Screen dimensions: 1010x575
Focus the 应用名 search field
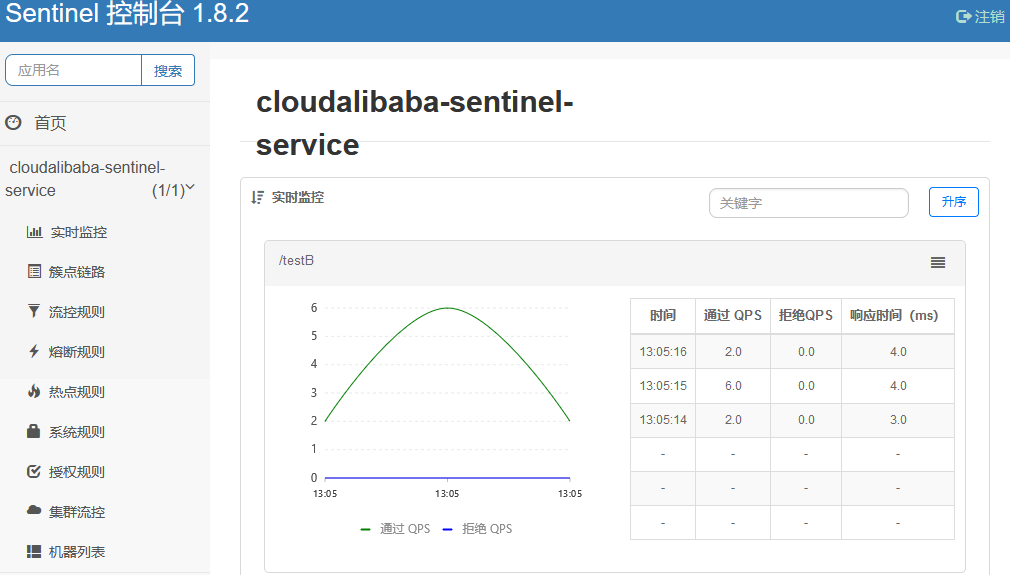tap(73, 70)
